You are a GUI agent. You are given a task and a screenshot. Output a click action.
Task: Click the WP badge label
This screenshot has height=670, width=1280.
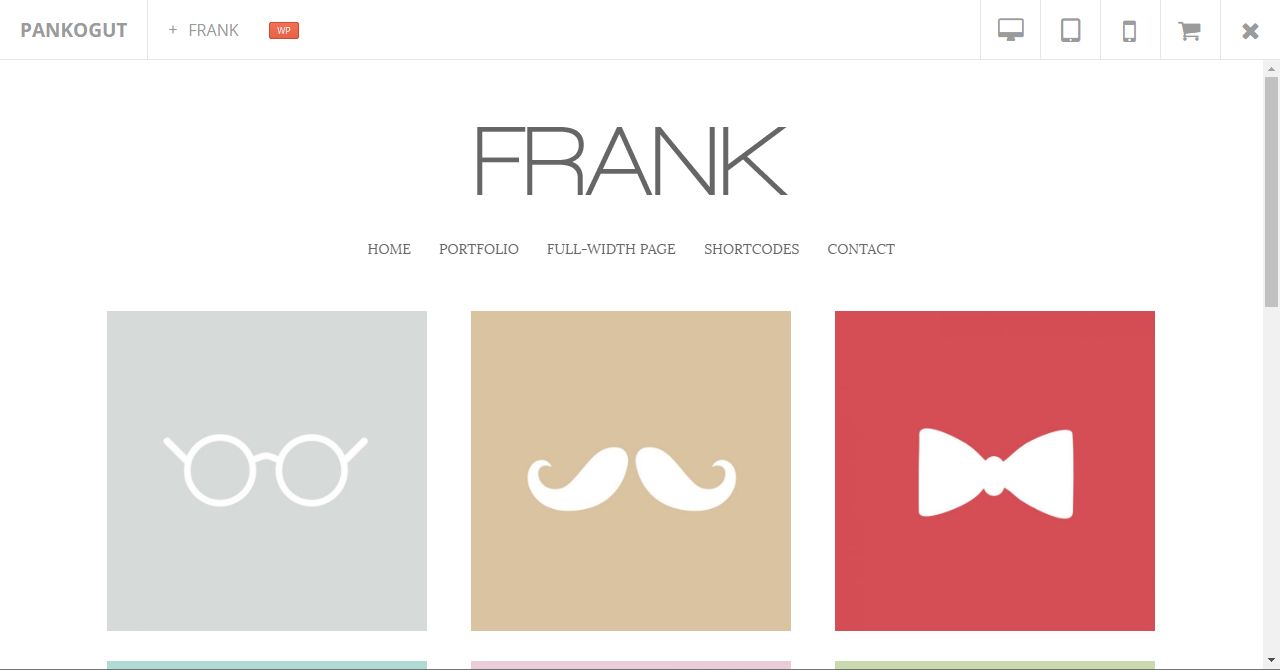click(284, 30)
